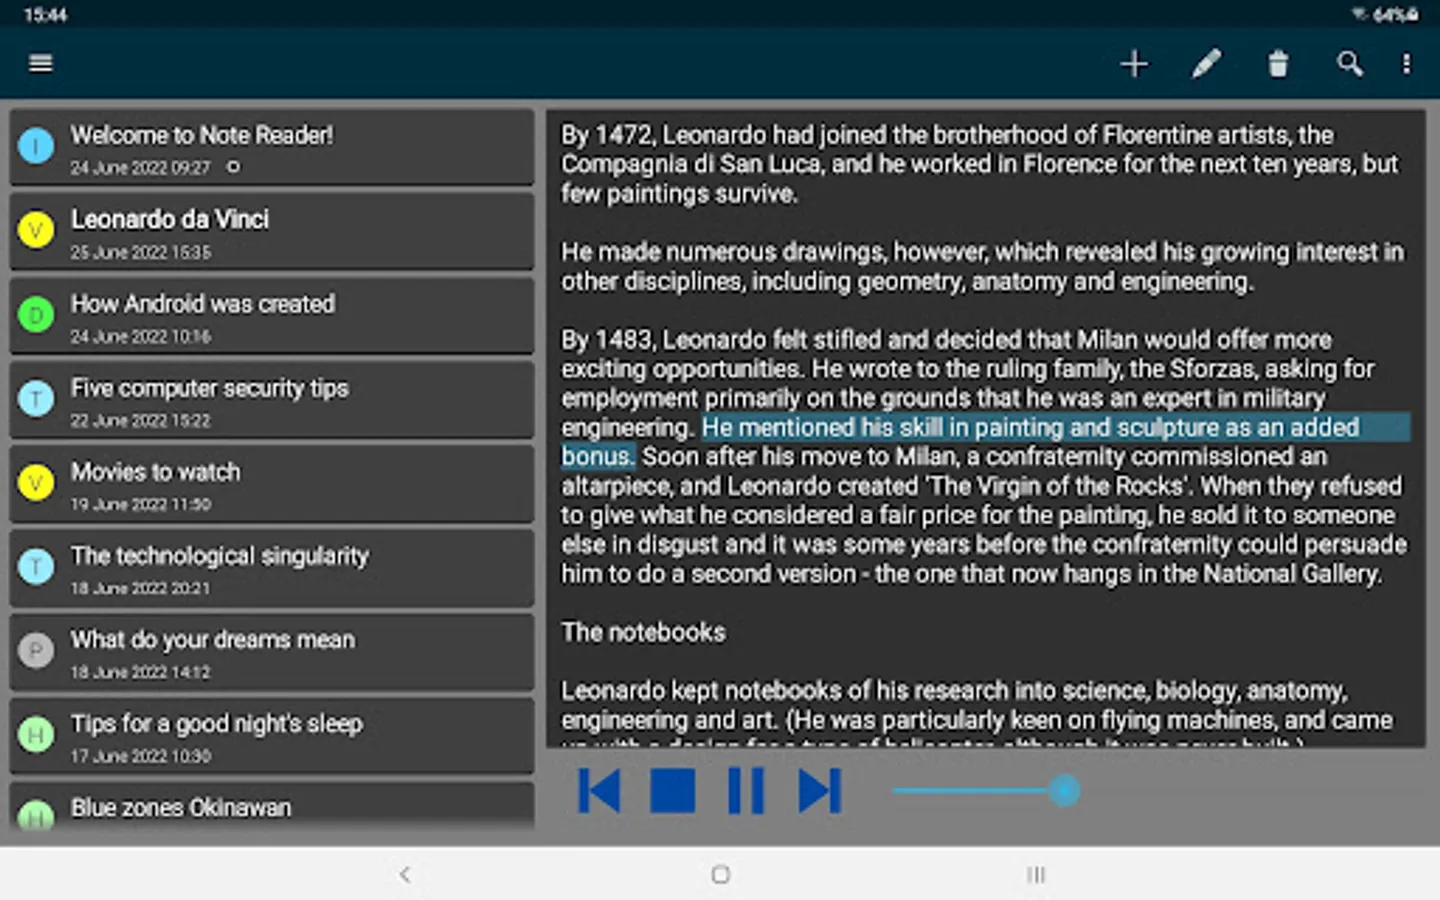Viewport: 1440px width, 900px height.
Task: Skip to previous sentence button
Action: 600,791
